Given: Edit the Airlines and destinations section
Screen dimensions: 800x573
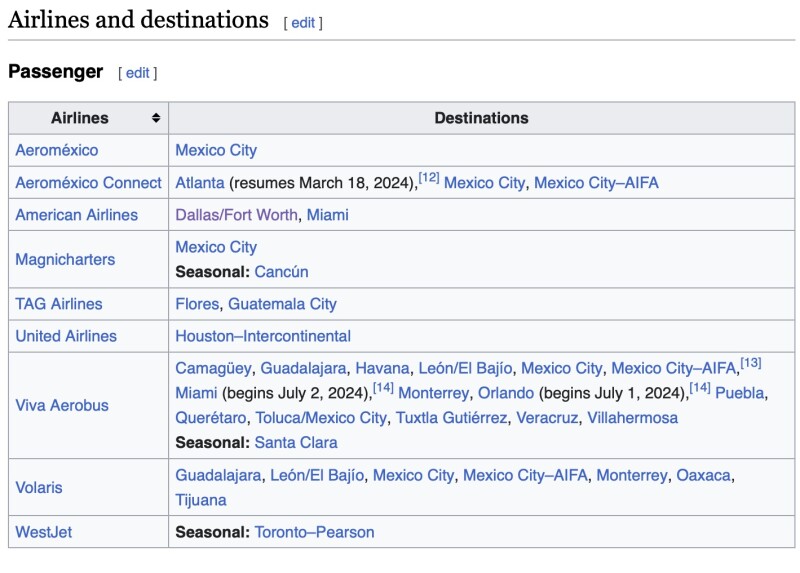Looking at the screenshot, I should (303, 22).
